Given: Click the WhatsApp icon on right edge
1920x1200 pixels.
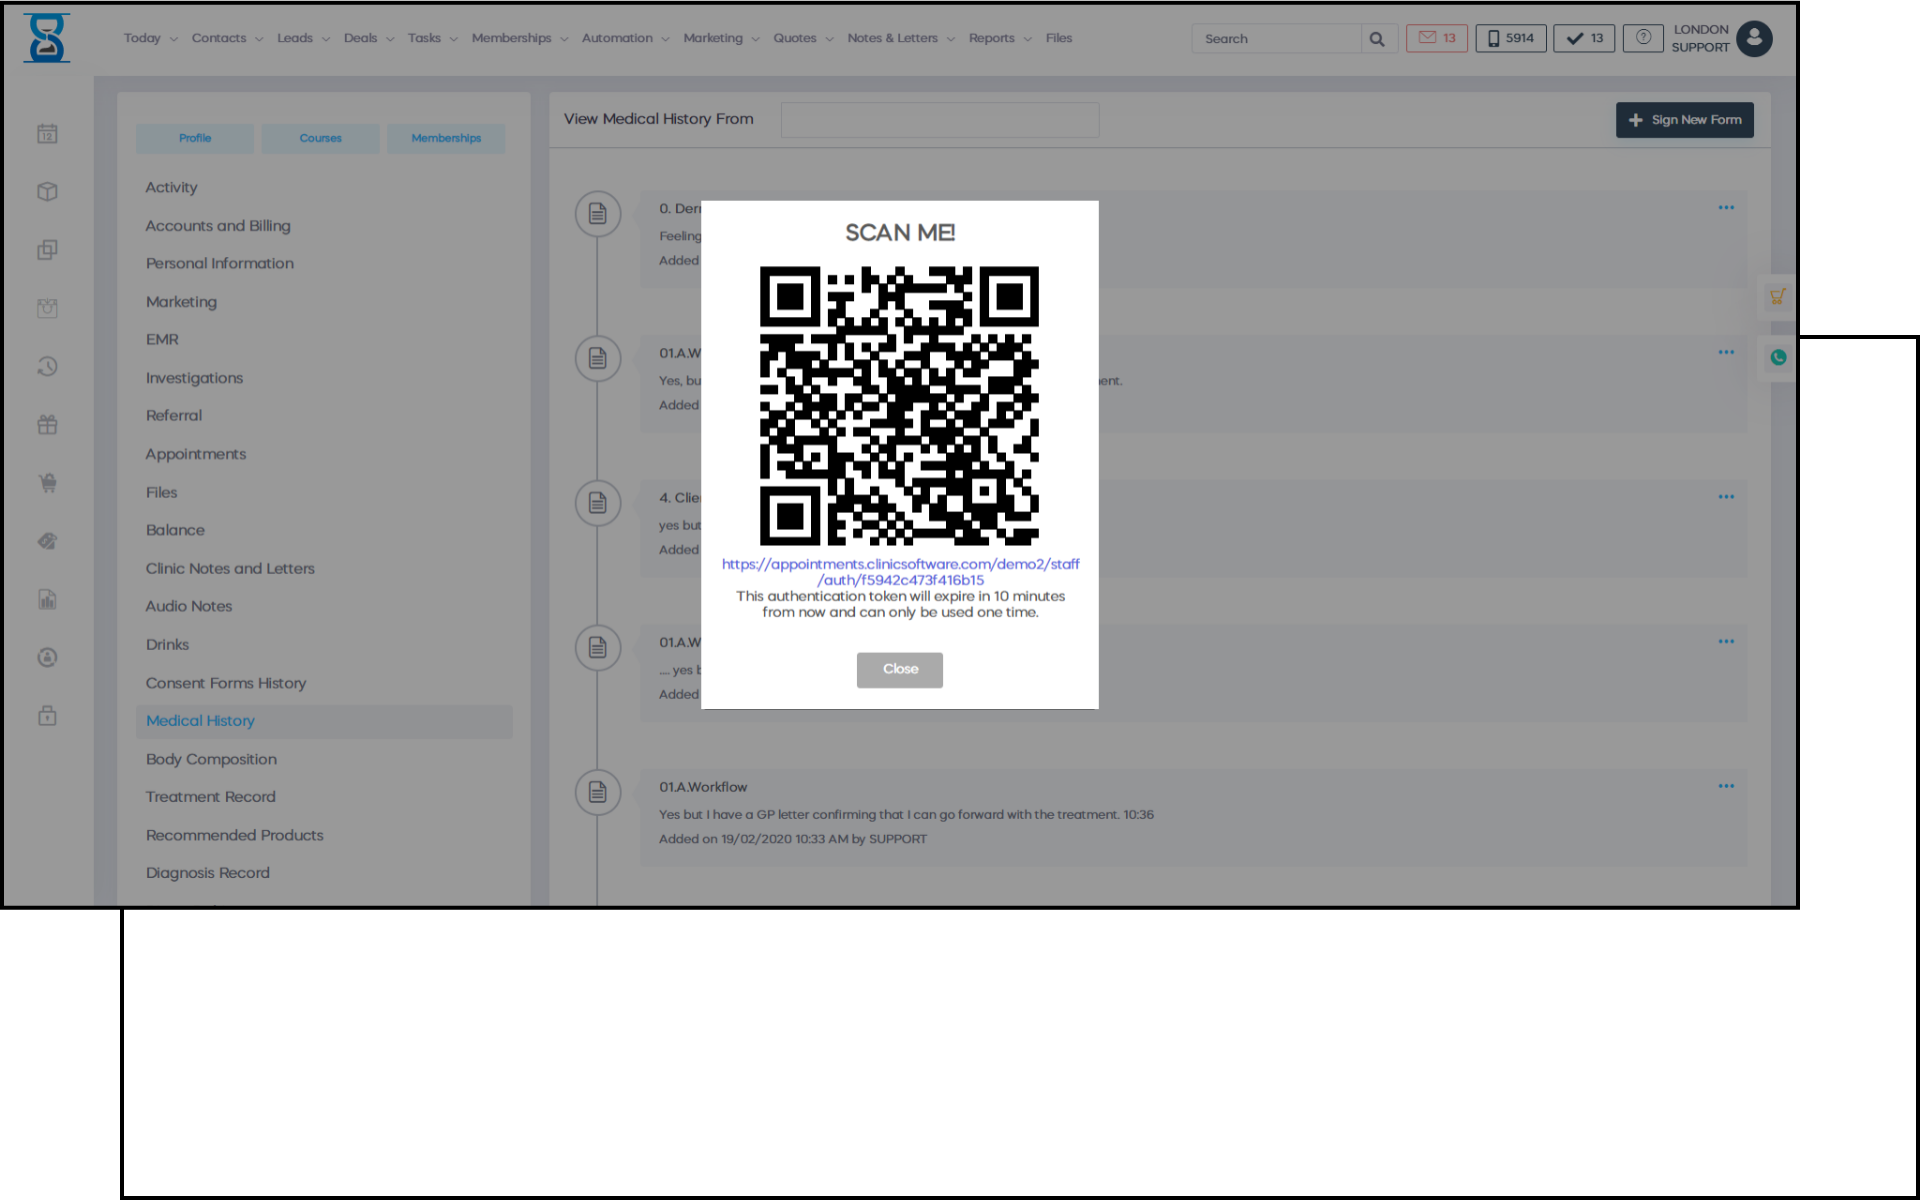Looking at the screenshot, I should (1778, 358).
